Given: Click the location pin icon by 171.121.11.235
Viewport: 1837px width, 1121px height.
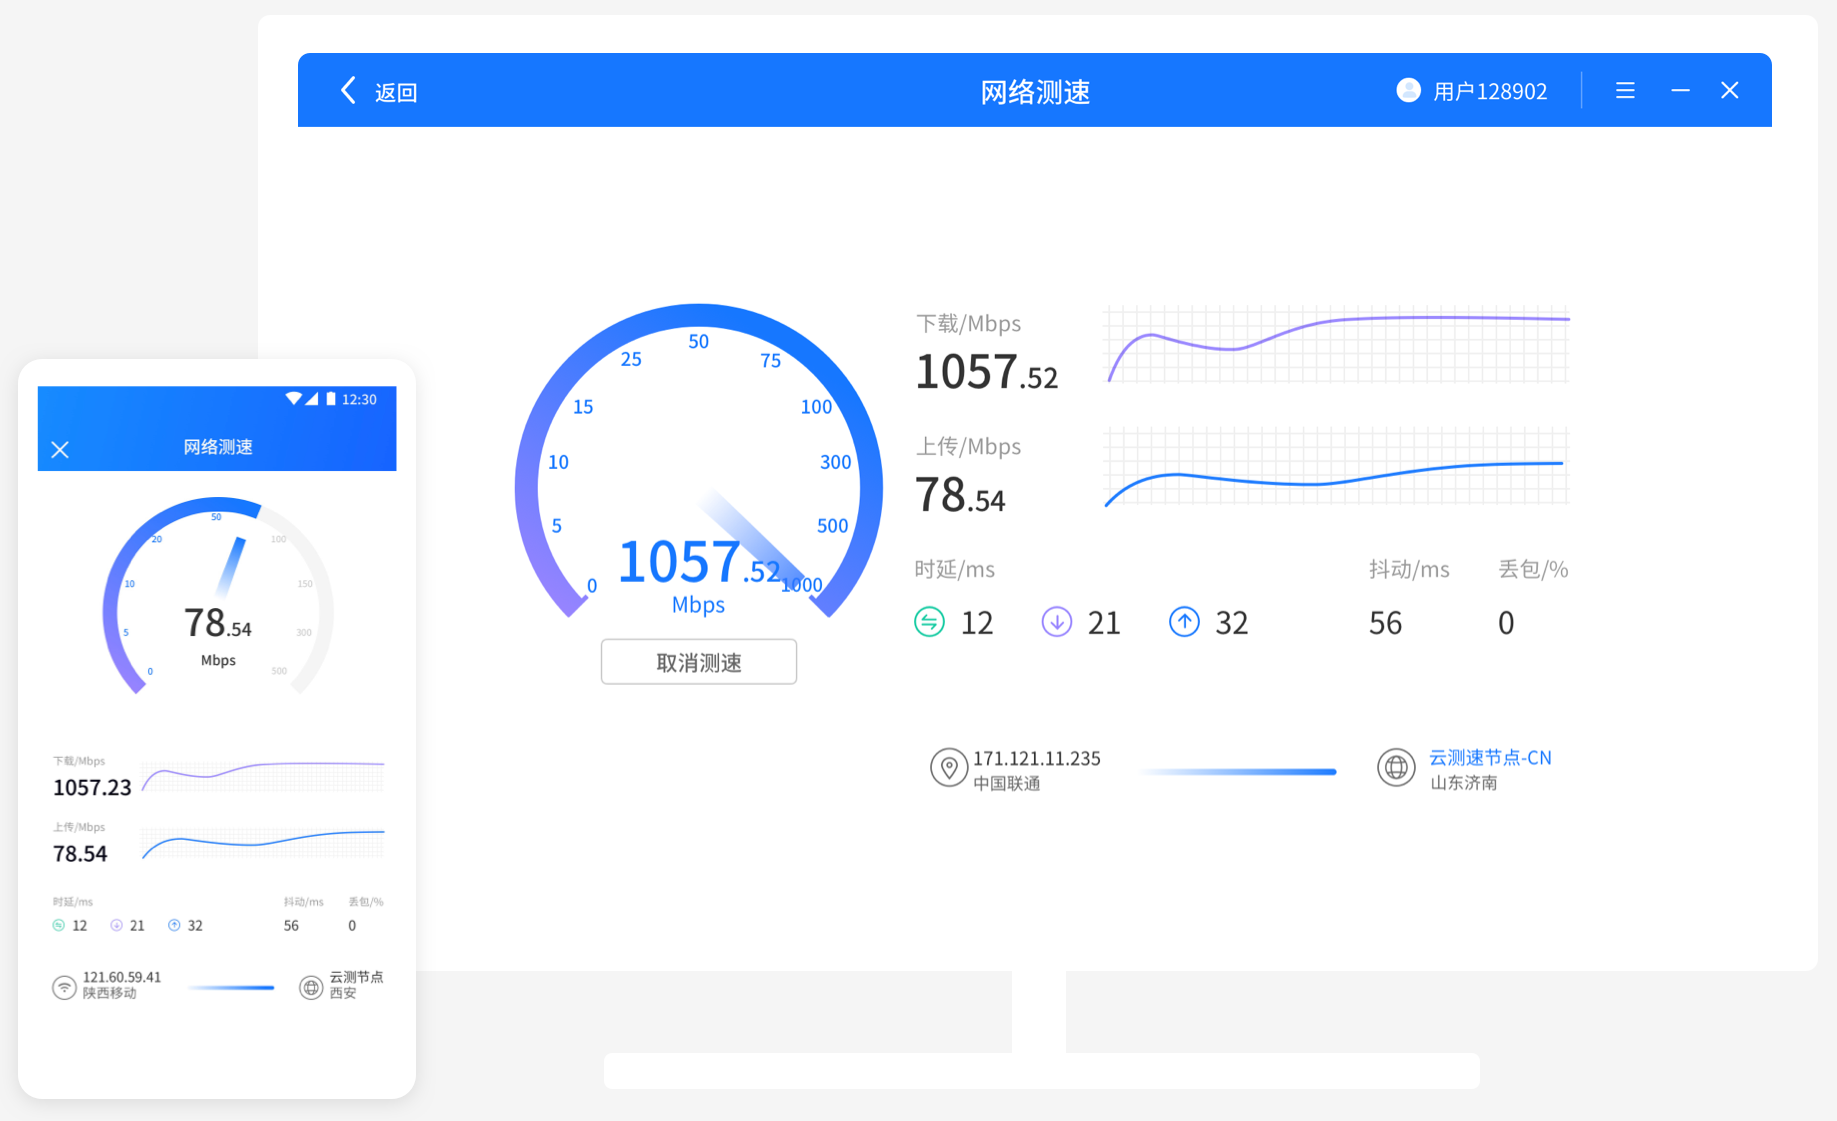Looking at the screenshot, I should pos(948,768).
